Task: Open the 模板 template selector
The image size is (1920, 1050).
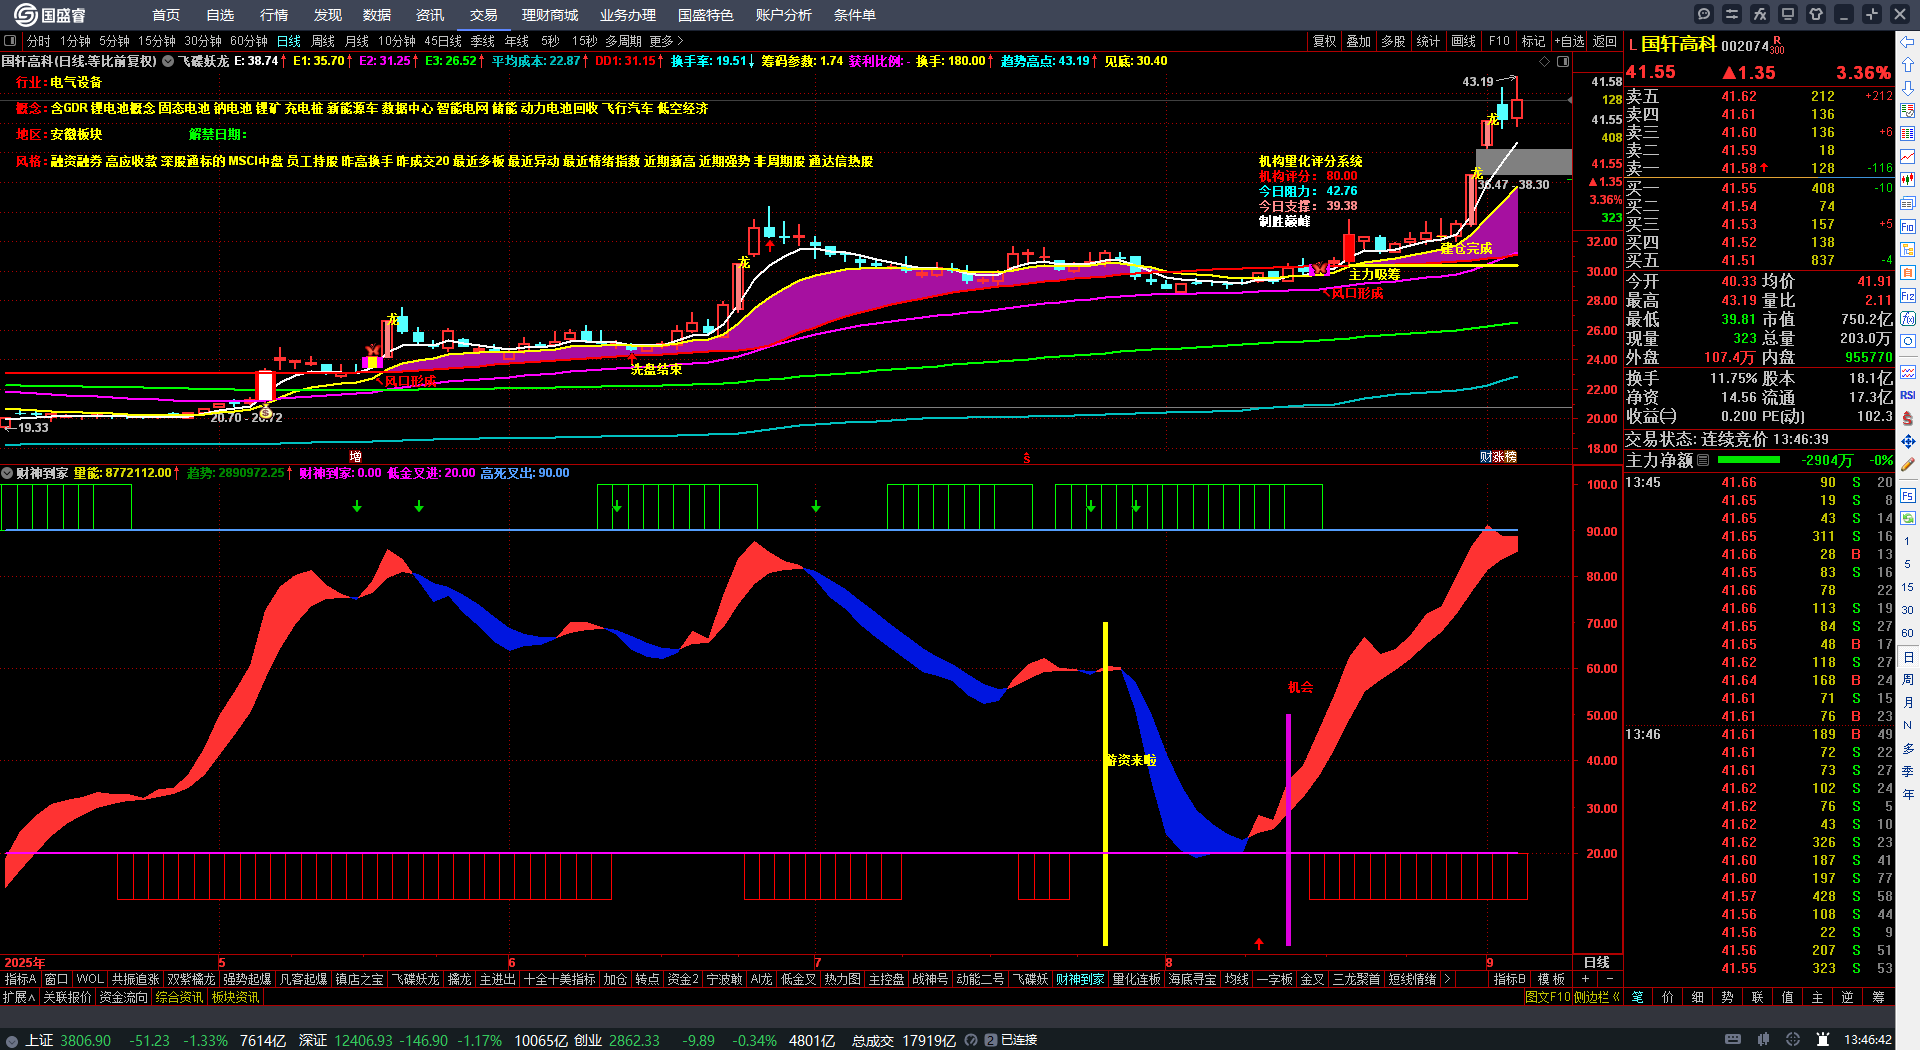Action: pos(1551,979)
